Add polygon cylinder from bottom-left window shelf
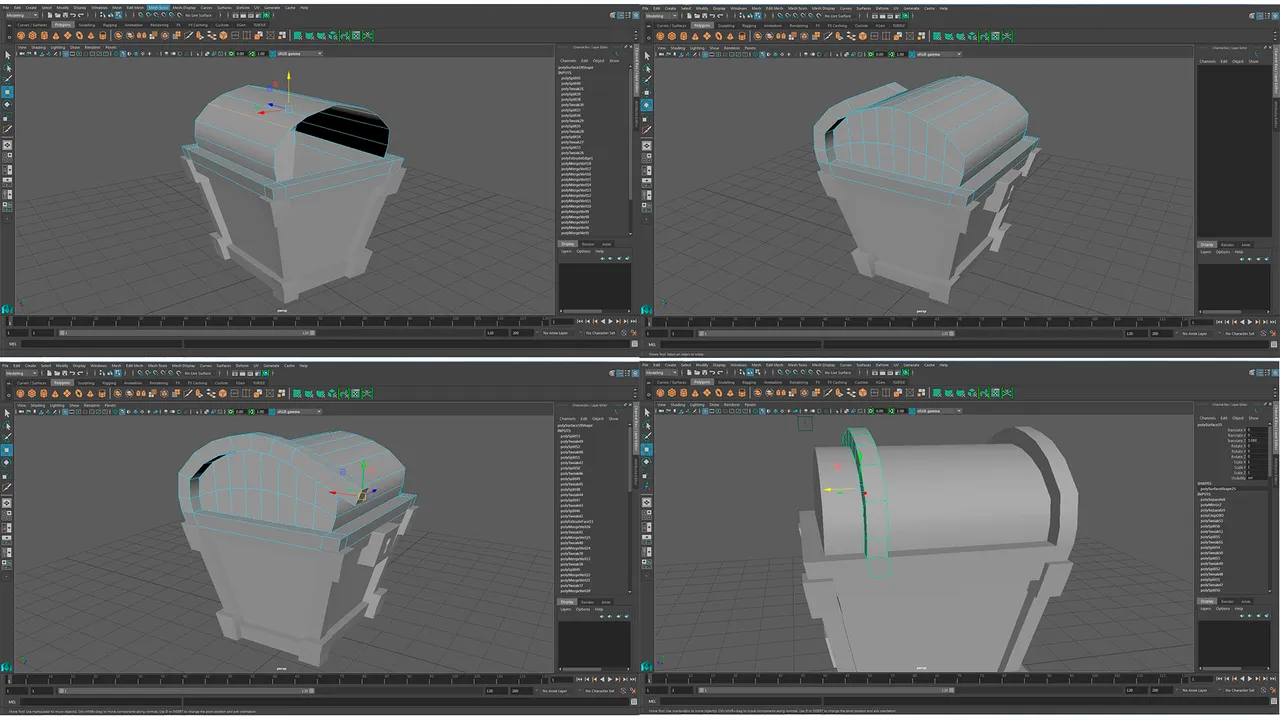1280x720 pixels. (45, 393)
